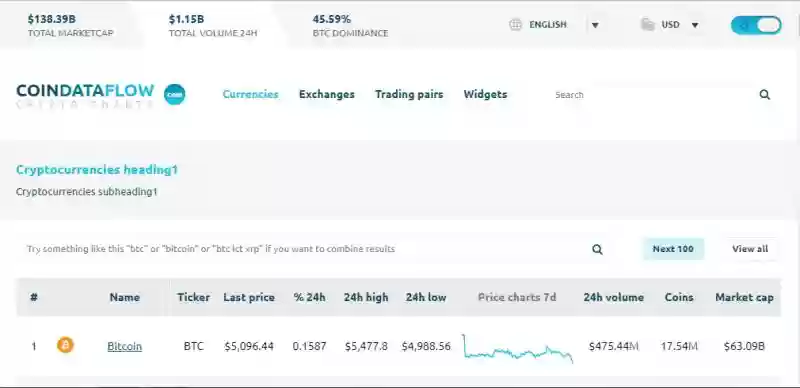Open the Bitcoin name link

coord(124,346)
